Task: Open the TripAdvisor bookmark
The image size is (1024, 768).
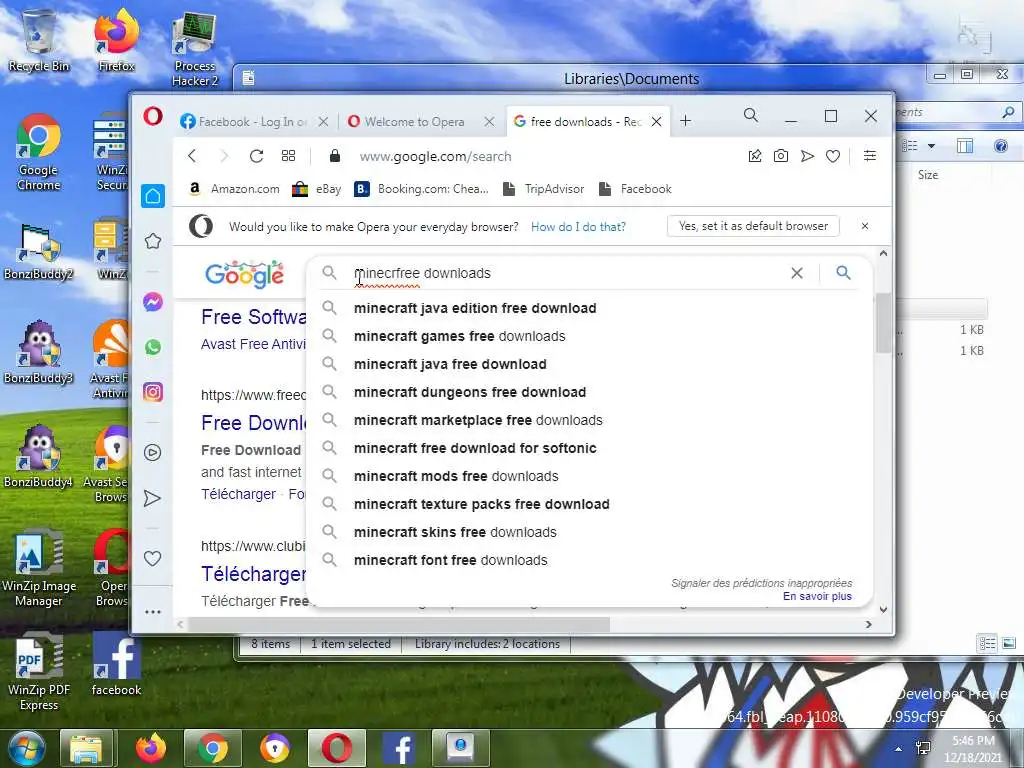Action: (543, 189)
